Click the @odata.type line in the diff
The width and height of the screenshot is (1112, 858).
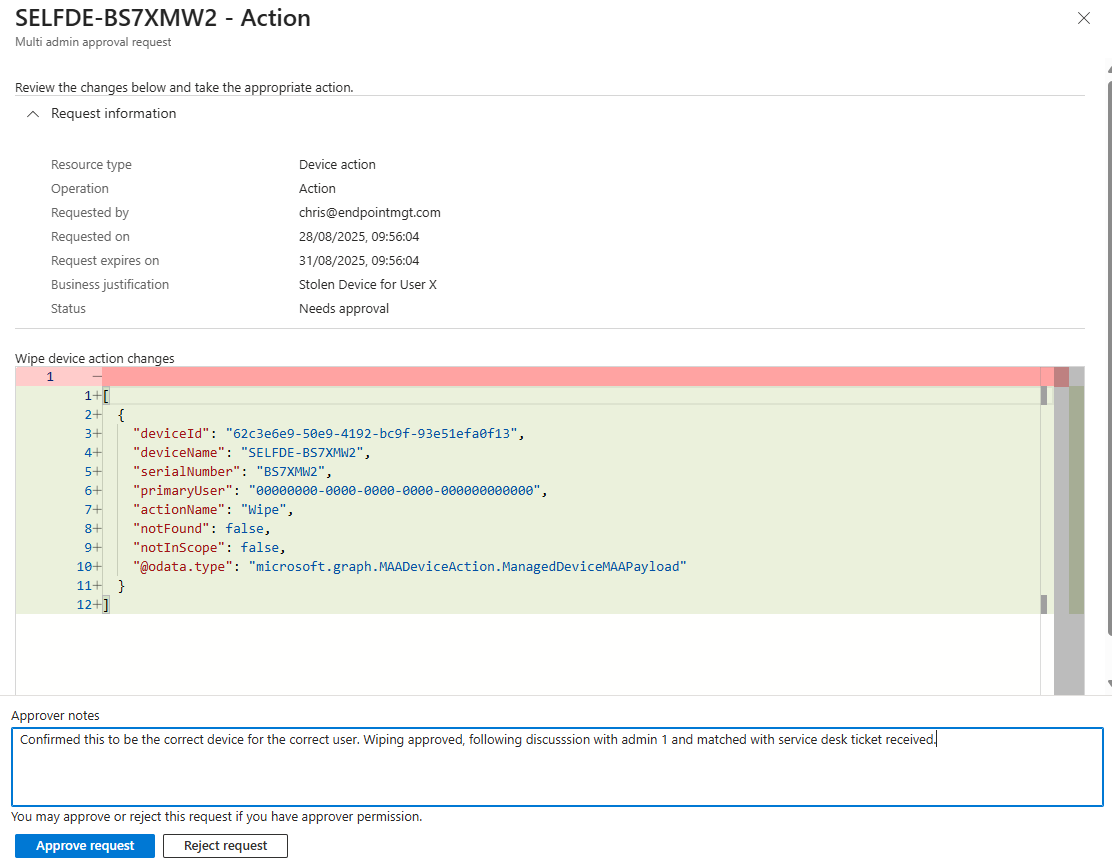pos(409,567)
